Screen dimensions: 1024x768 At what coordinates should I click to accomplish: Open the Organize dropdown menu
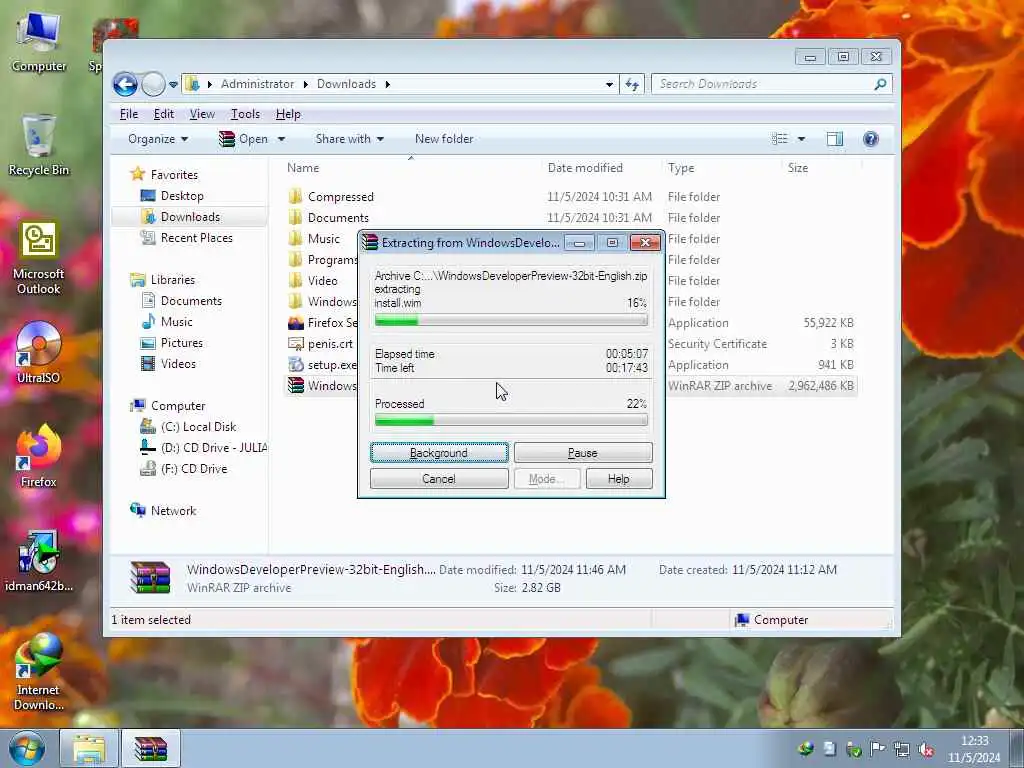[158, 139]
